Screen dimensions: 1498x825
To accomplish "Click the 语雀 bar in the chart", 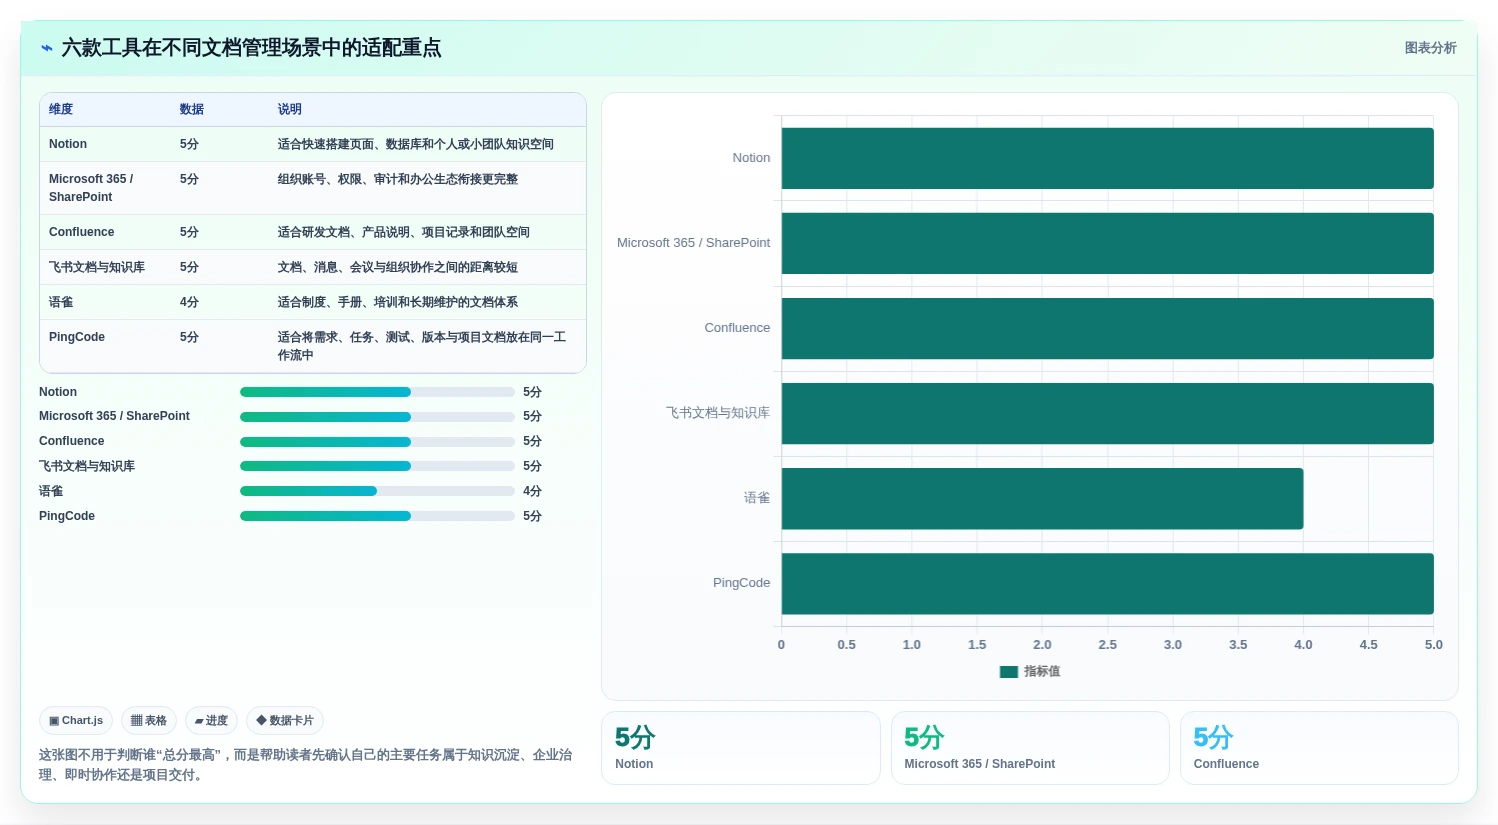I will click(x=1042, y=498).
